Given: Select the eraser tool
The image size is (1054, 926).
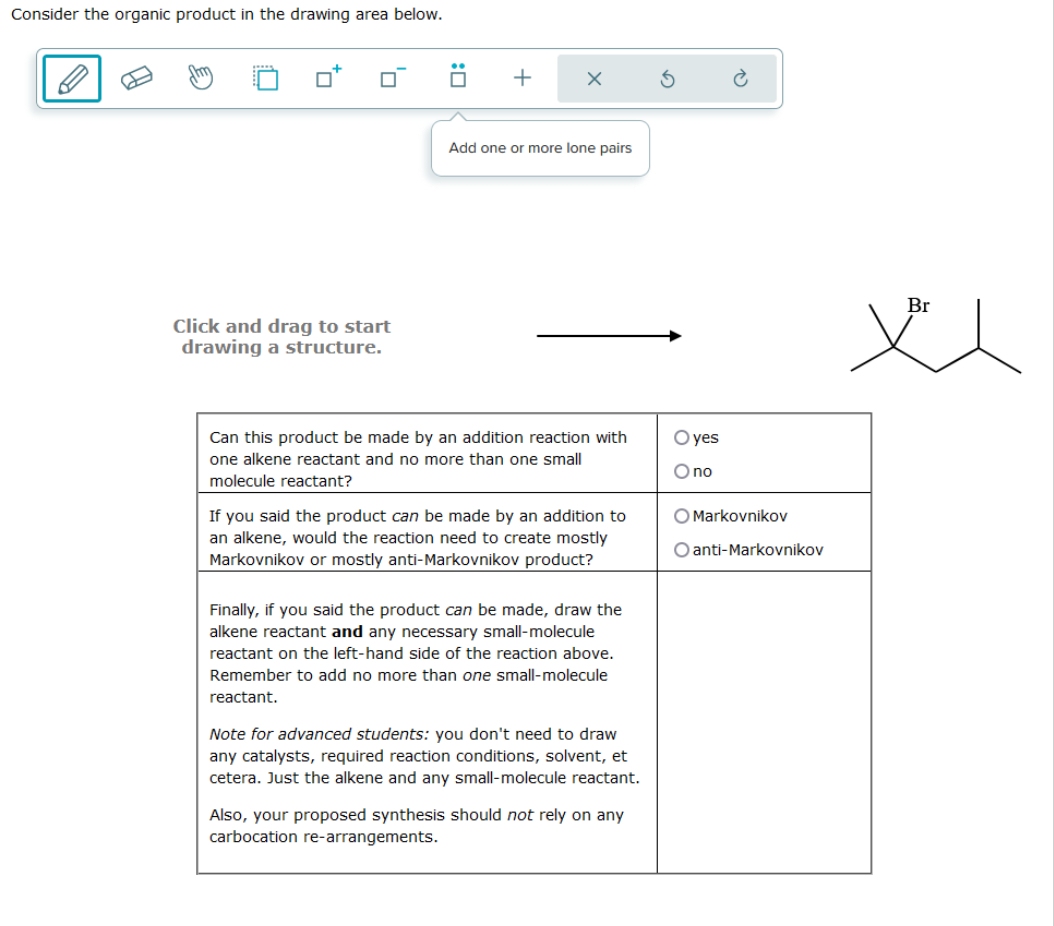Looking at the screenshot, I should (135, 78).
